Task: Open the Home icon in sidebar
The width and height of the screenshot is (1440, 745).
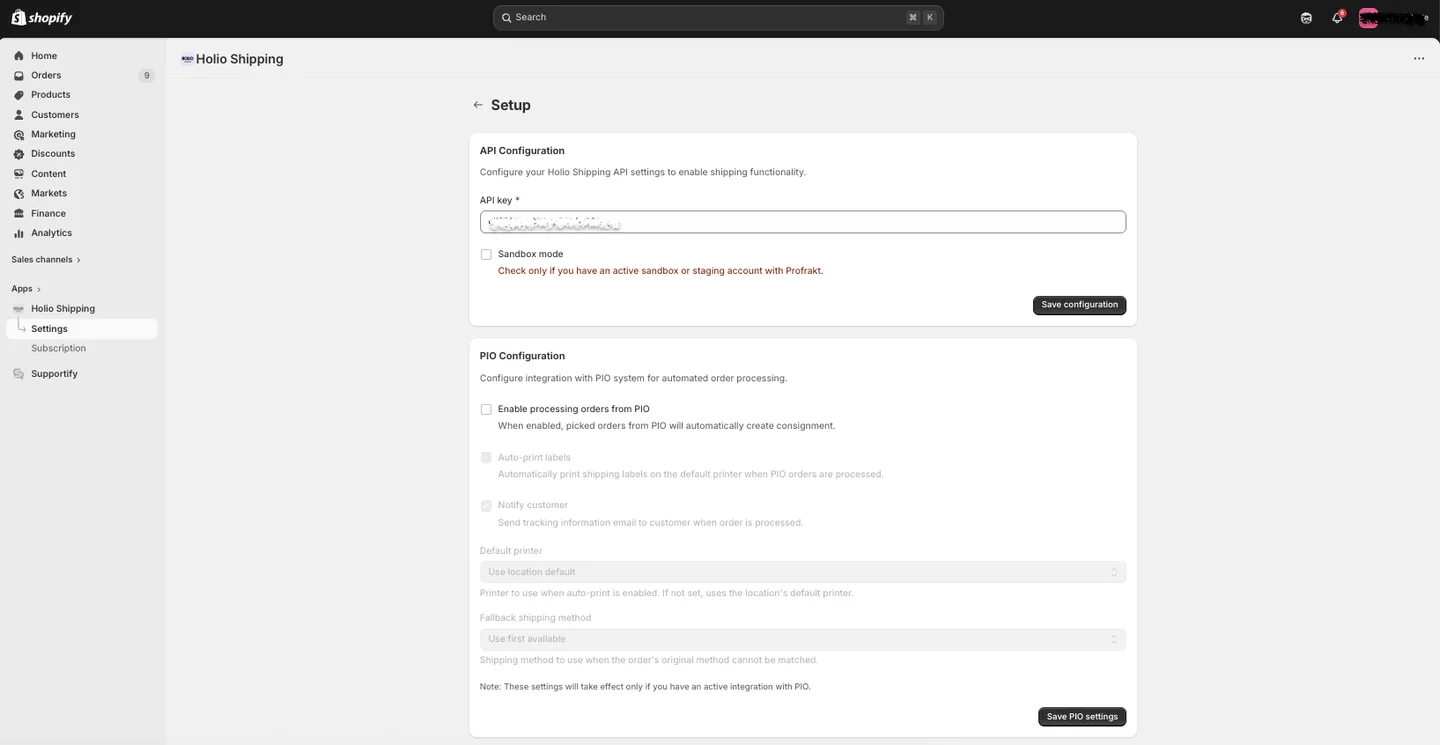Action: 18,56
